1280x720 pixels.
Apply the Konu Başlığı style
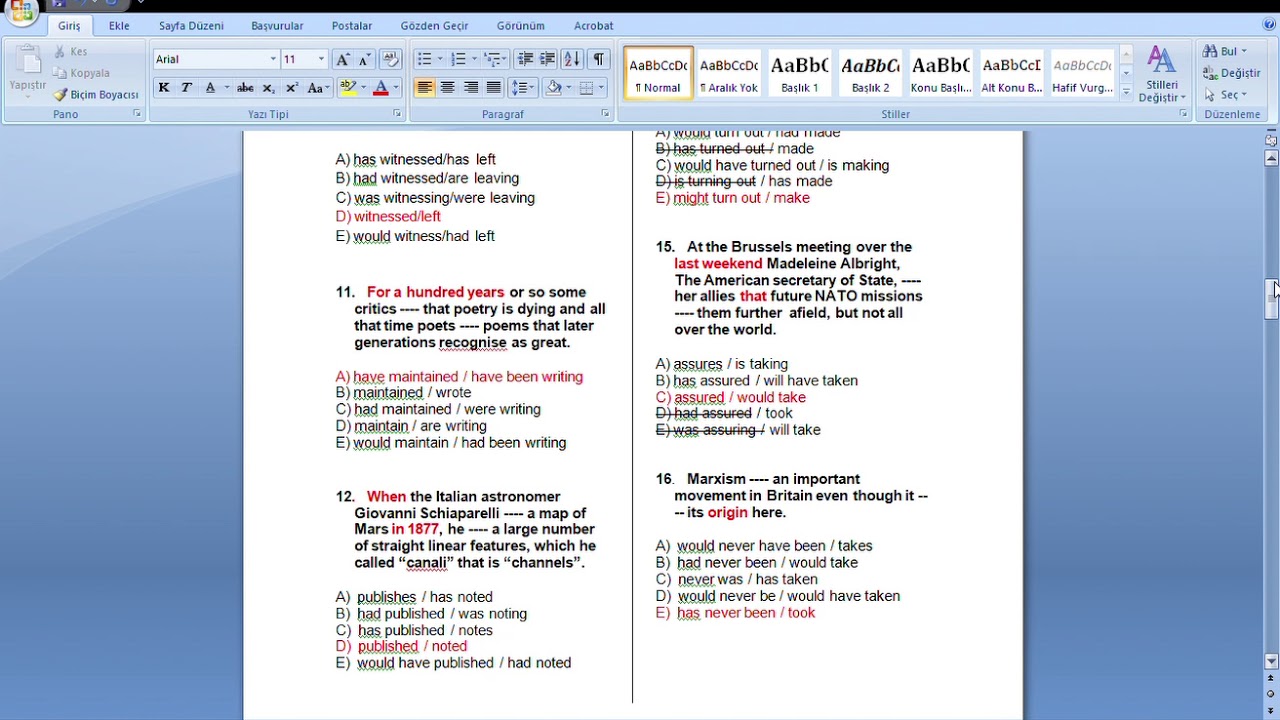tap(941, 73)
